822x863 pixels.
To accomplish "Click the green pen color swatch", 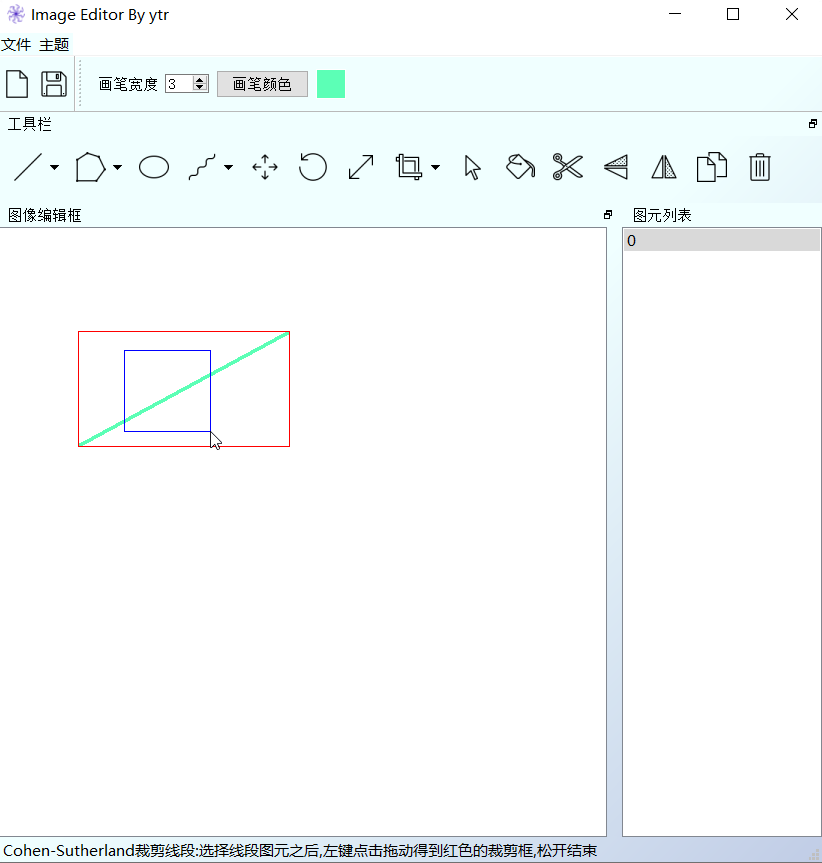I will point(331,84).
